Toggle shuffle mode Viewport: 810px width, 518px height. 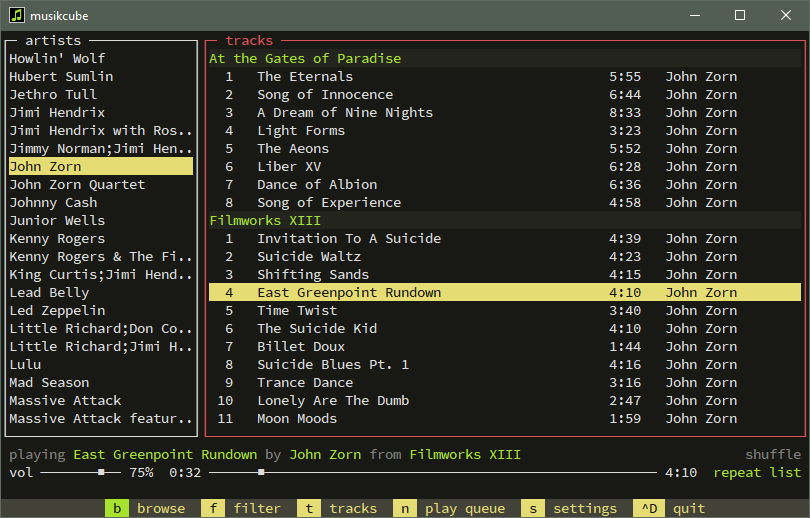click(773, 454)
